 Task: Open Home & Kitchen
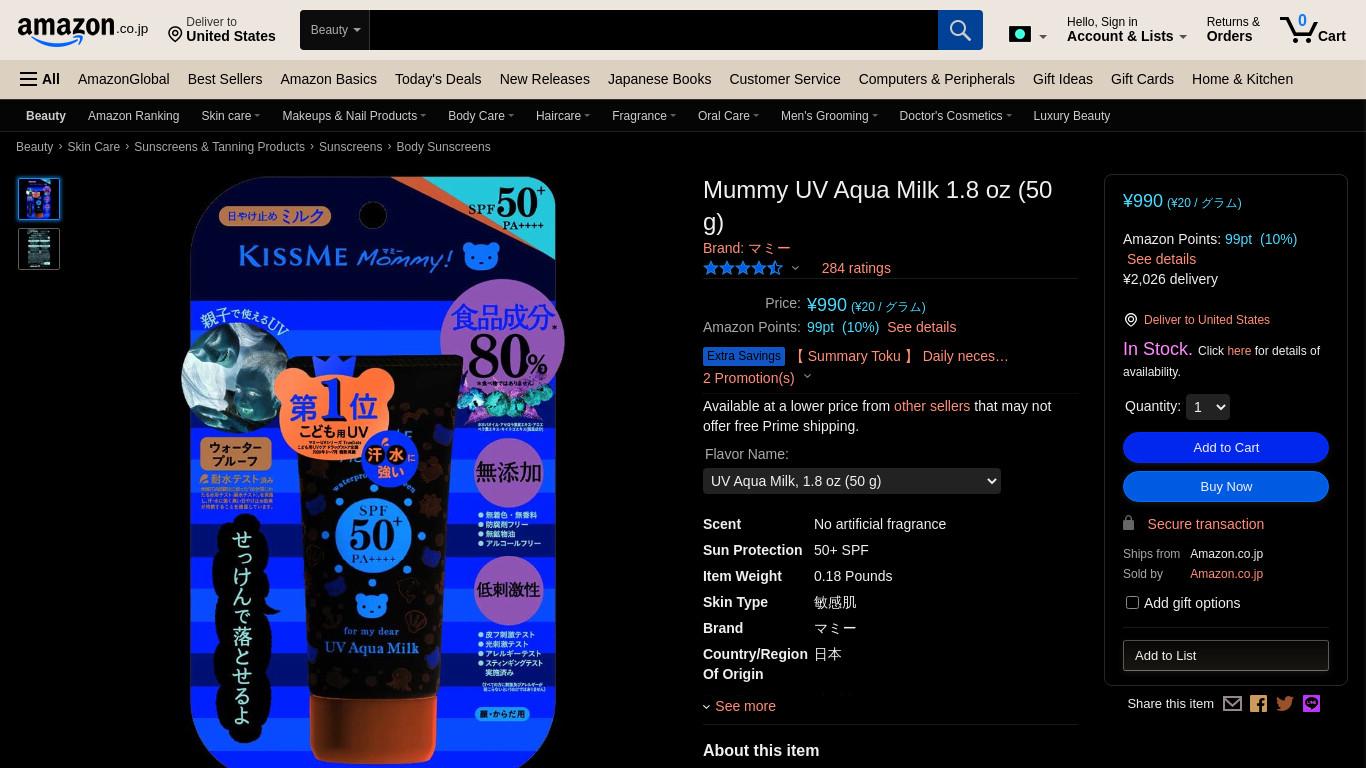1242,79
